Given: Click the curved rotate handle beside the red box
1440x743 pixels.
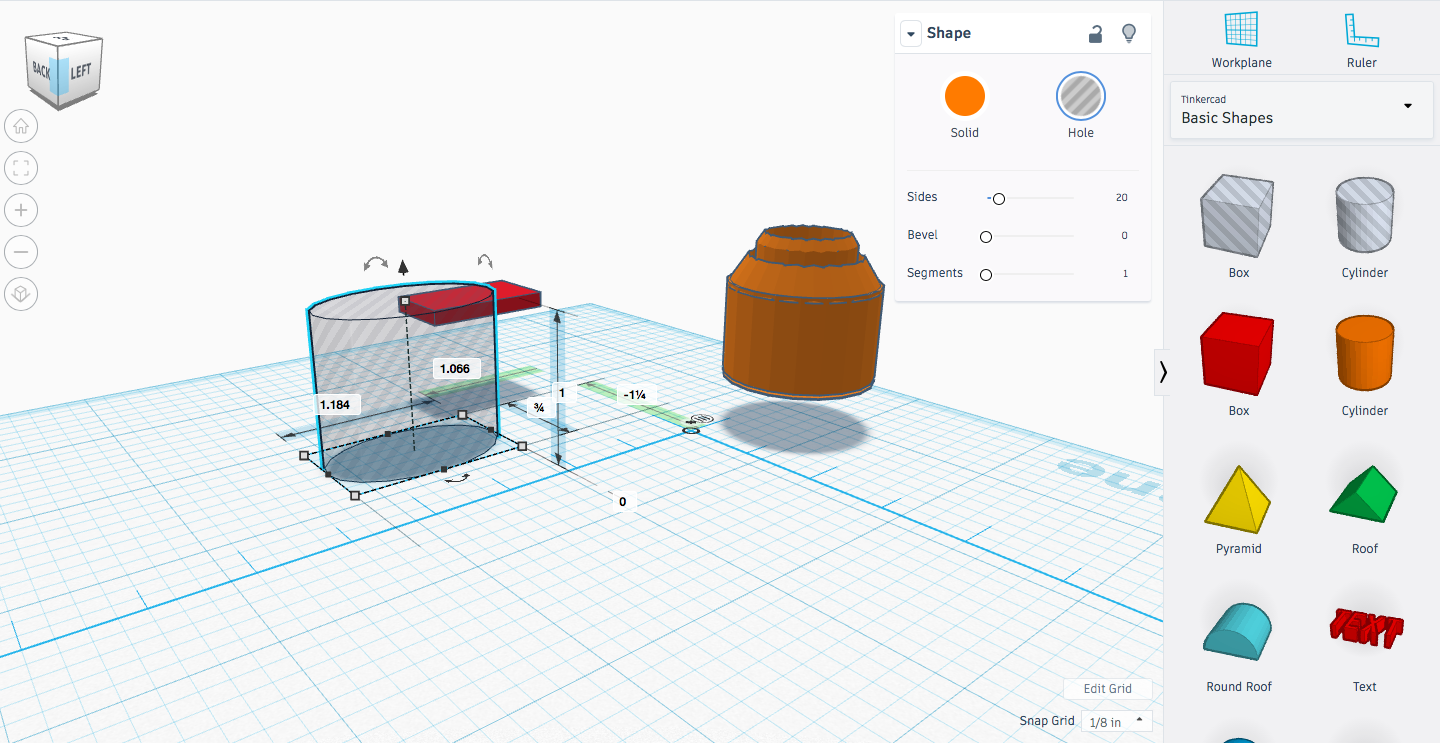Looking at the screenshot, I should point(486,261).
